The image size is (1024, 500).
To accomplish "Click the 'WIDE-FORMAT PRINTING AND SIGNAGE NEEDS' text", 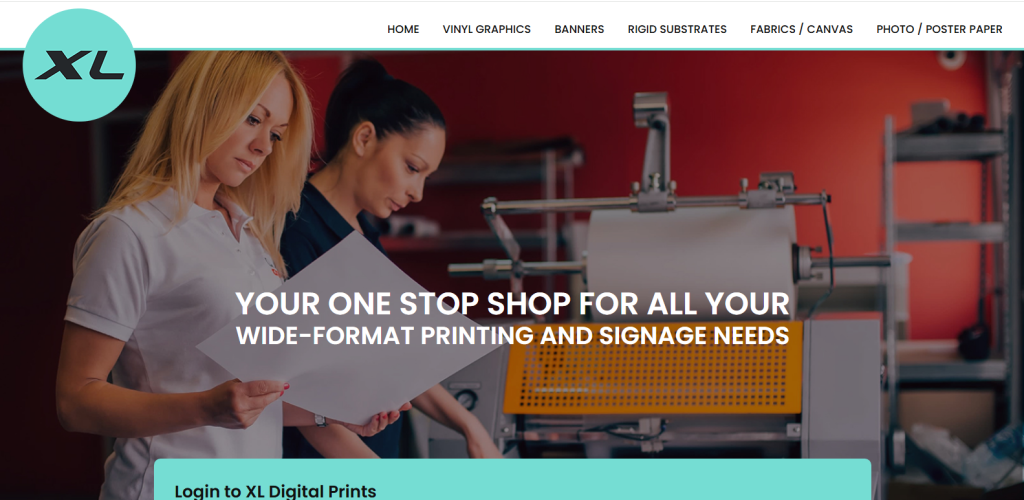I will click(x=513, y=336).
